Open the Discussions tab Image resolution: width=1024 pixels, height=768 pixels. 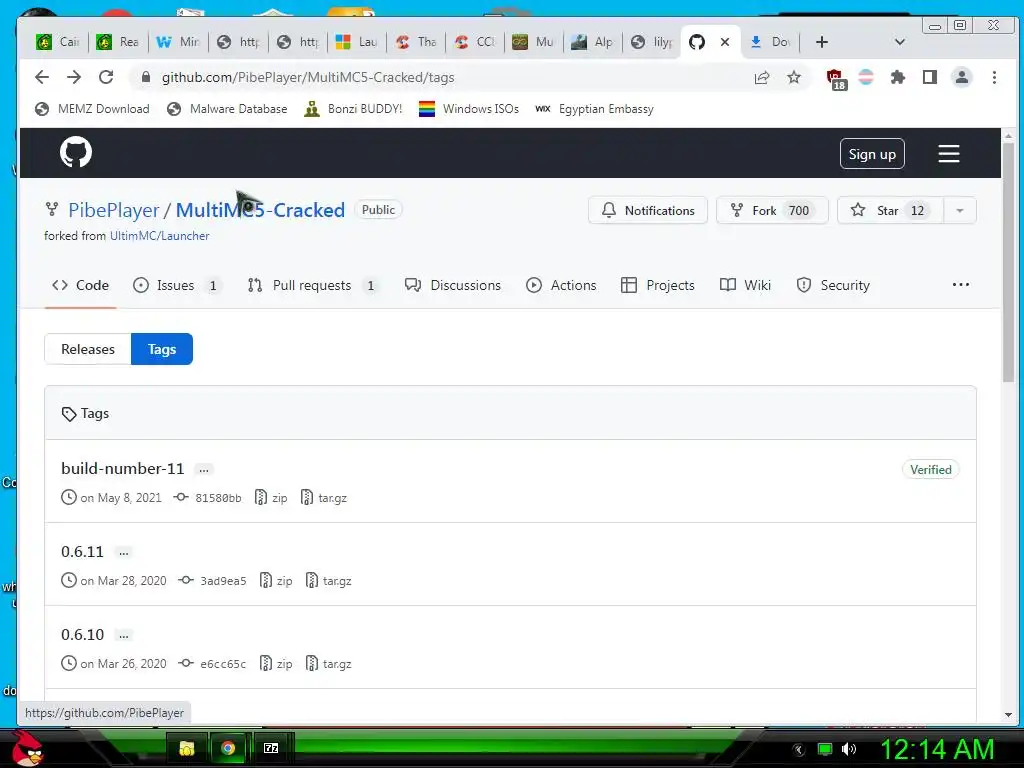tap(453, 285)
